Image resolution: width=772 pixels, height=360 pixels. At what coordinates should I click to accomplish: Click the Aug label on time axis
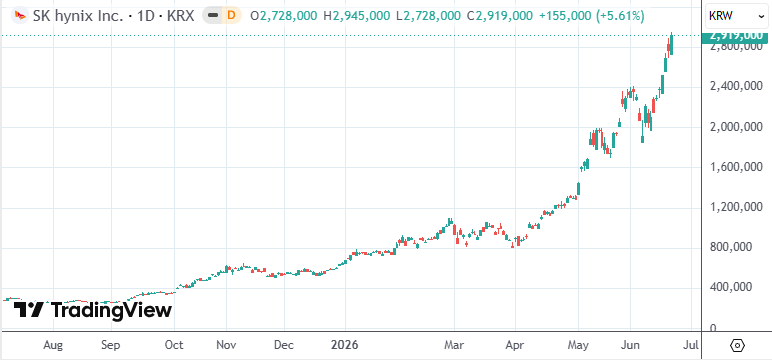click(x=53, y=345)
